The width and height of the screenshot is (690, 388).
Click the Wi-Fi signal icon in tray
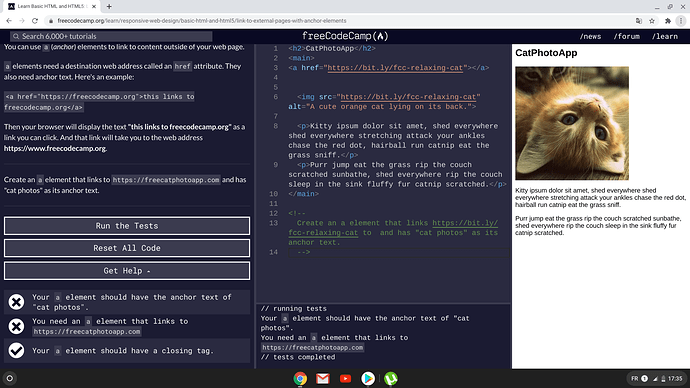tap(655, 379)
